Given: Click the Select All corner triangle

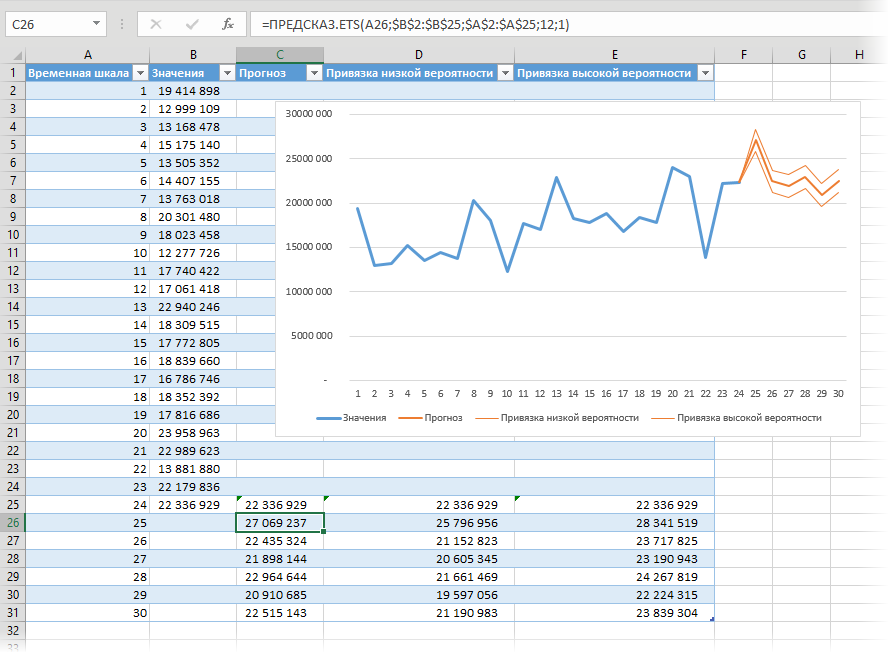Looking at the screenshot, I should pos(18,55).
